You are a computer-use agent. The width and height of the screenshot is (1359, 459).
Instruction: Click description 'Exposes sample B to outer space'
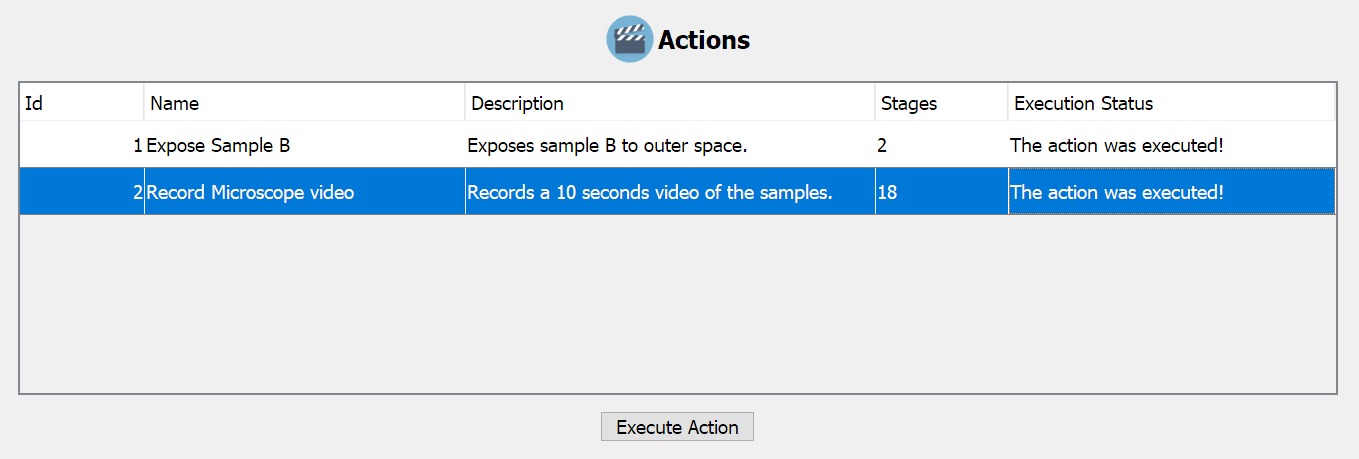click(x=607, y=145)
